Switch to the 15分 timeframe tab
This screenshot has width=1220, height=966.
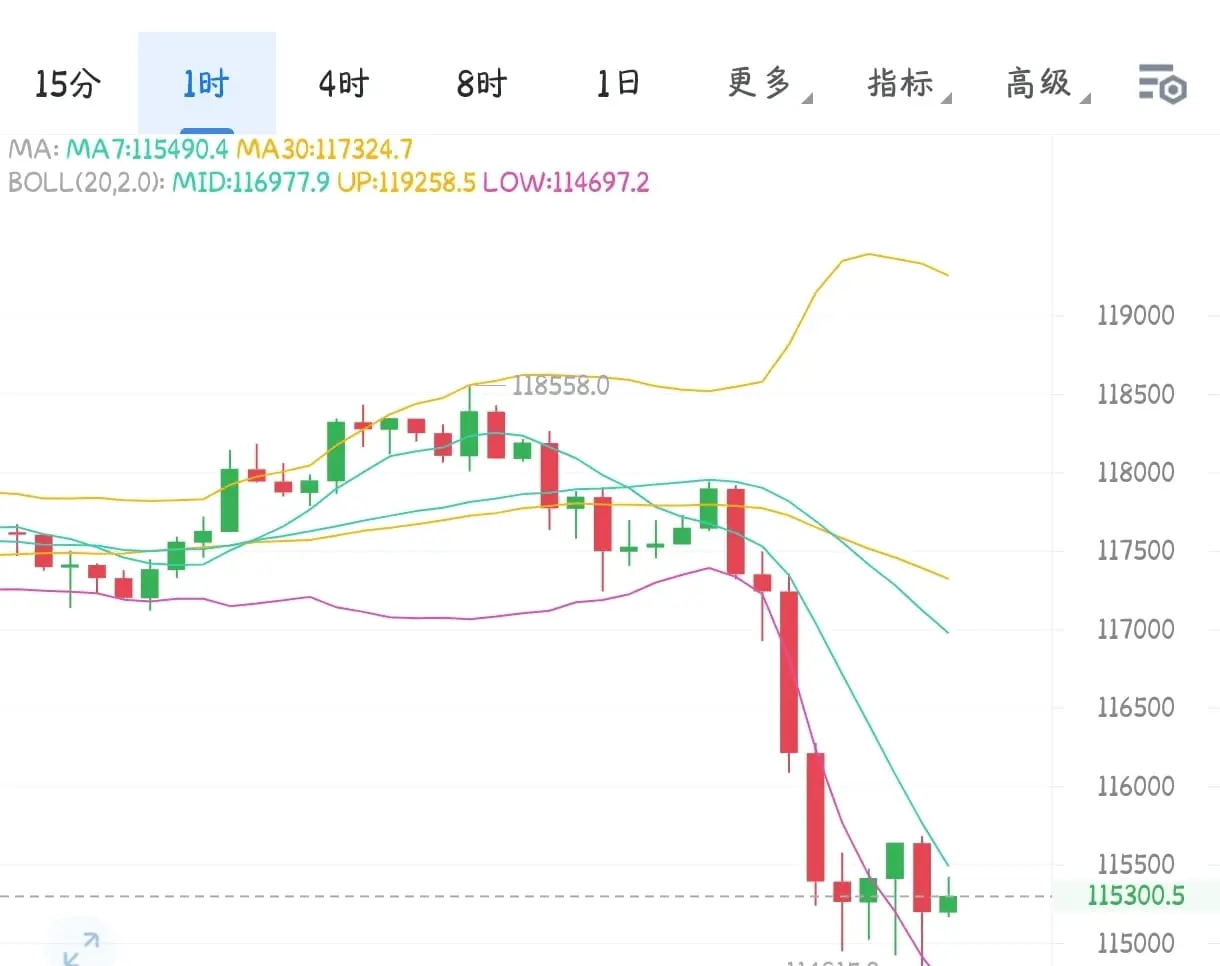coord(68,84)
